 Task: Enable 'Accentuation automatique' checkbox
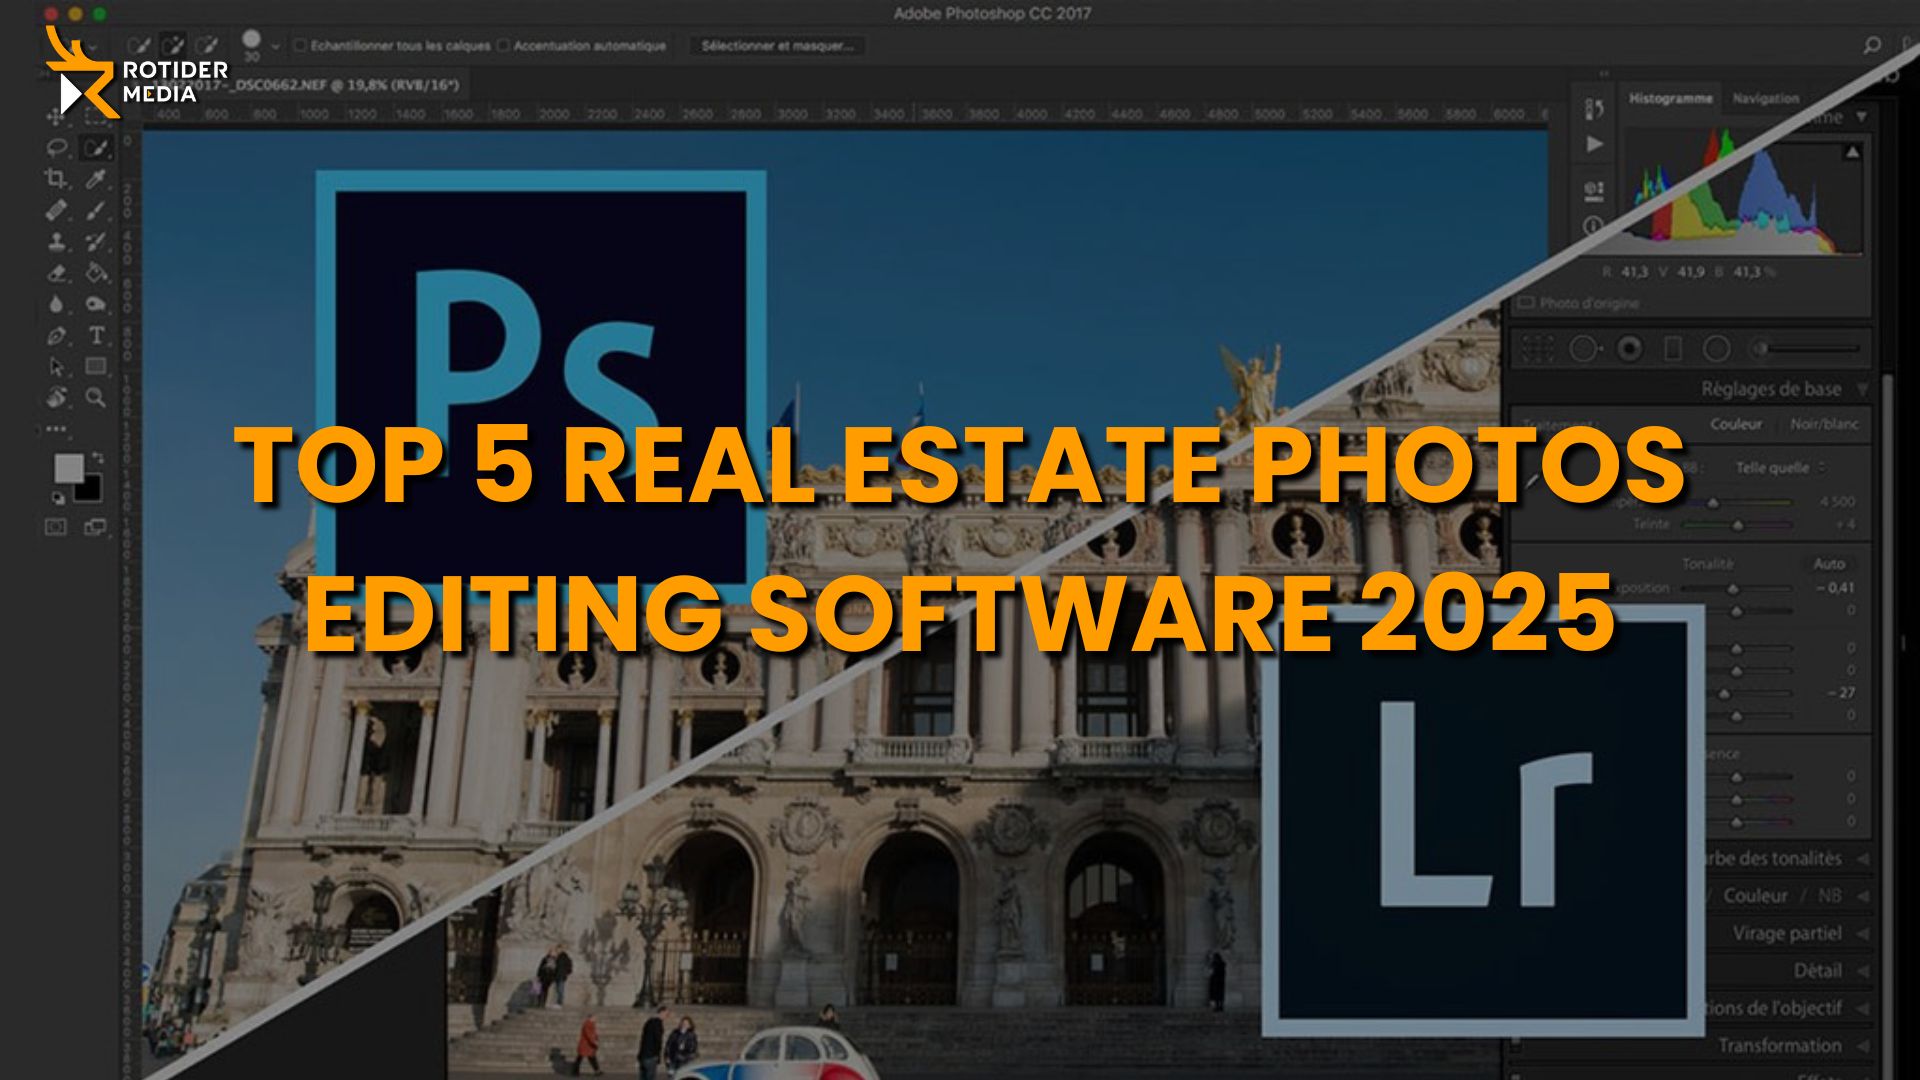[503, 46]
